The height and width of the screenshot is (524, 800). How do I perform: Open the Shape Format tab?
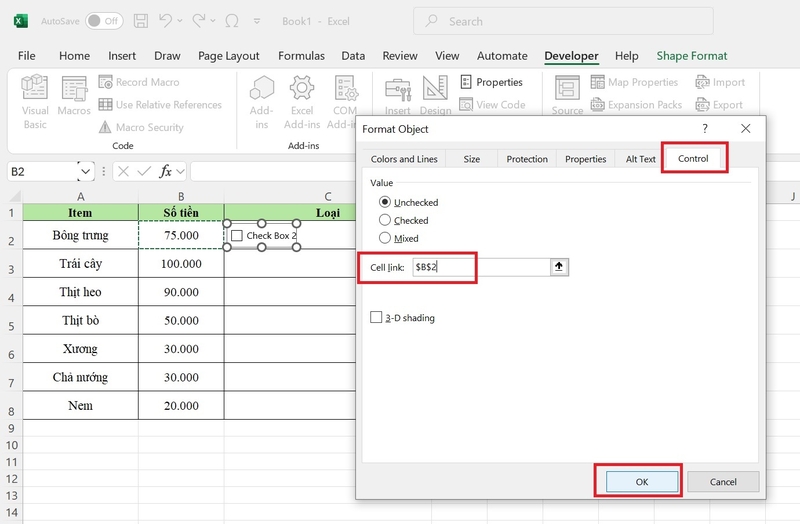coord(691,56)
